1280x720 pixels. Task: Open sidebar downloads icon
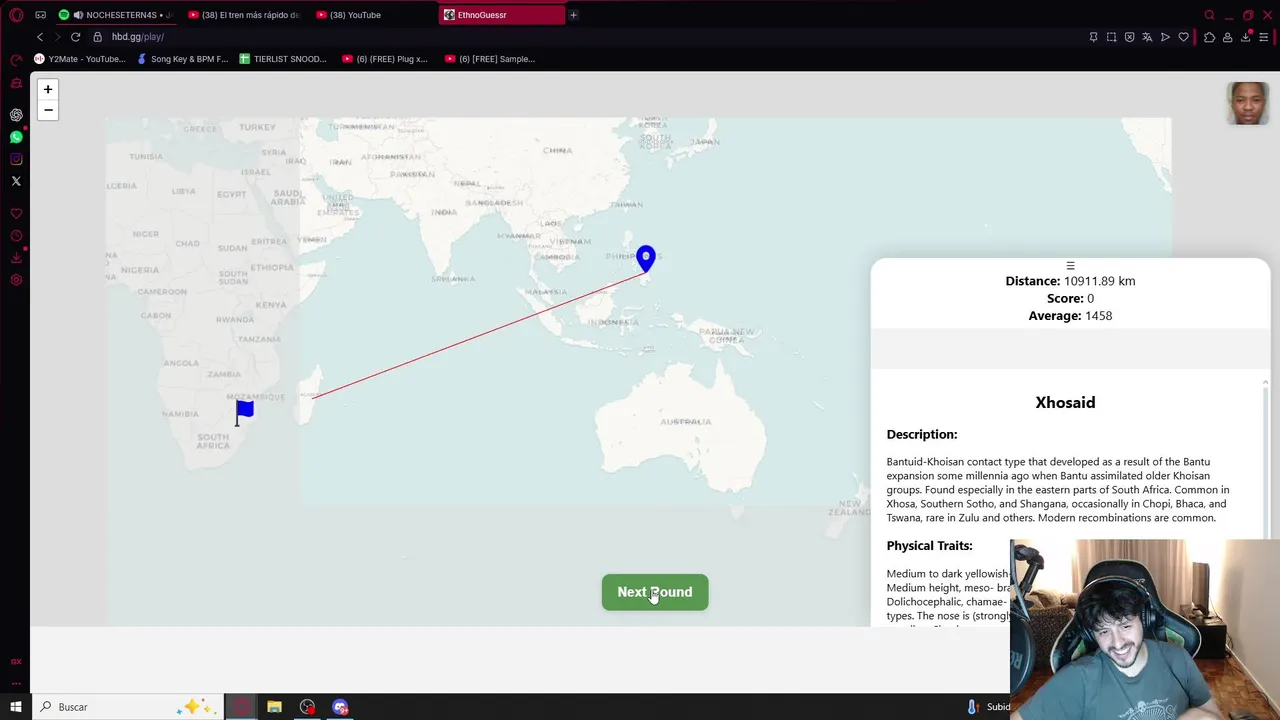16,258
